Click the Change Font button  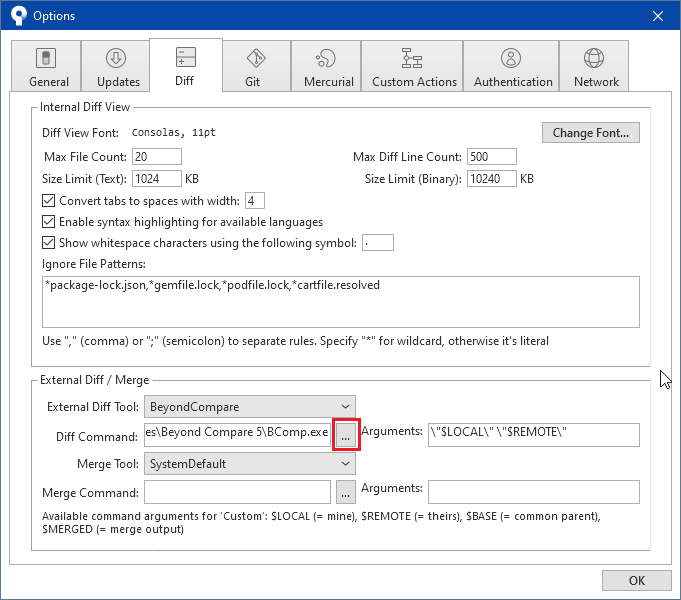(x=591, y=133)
